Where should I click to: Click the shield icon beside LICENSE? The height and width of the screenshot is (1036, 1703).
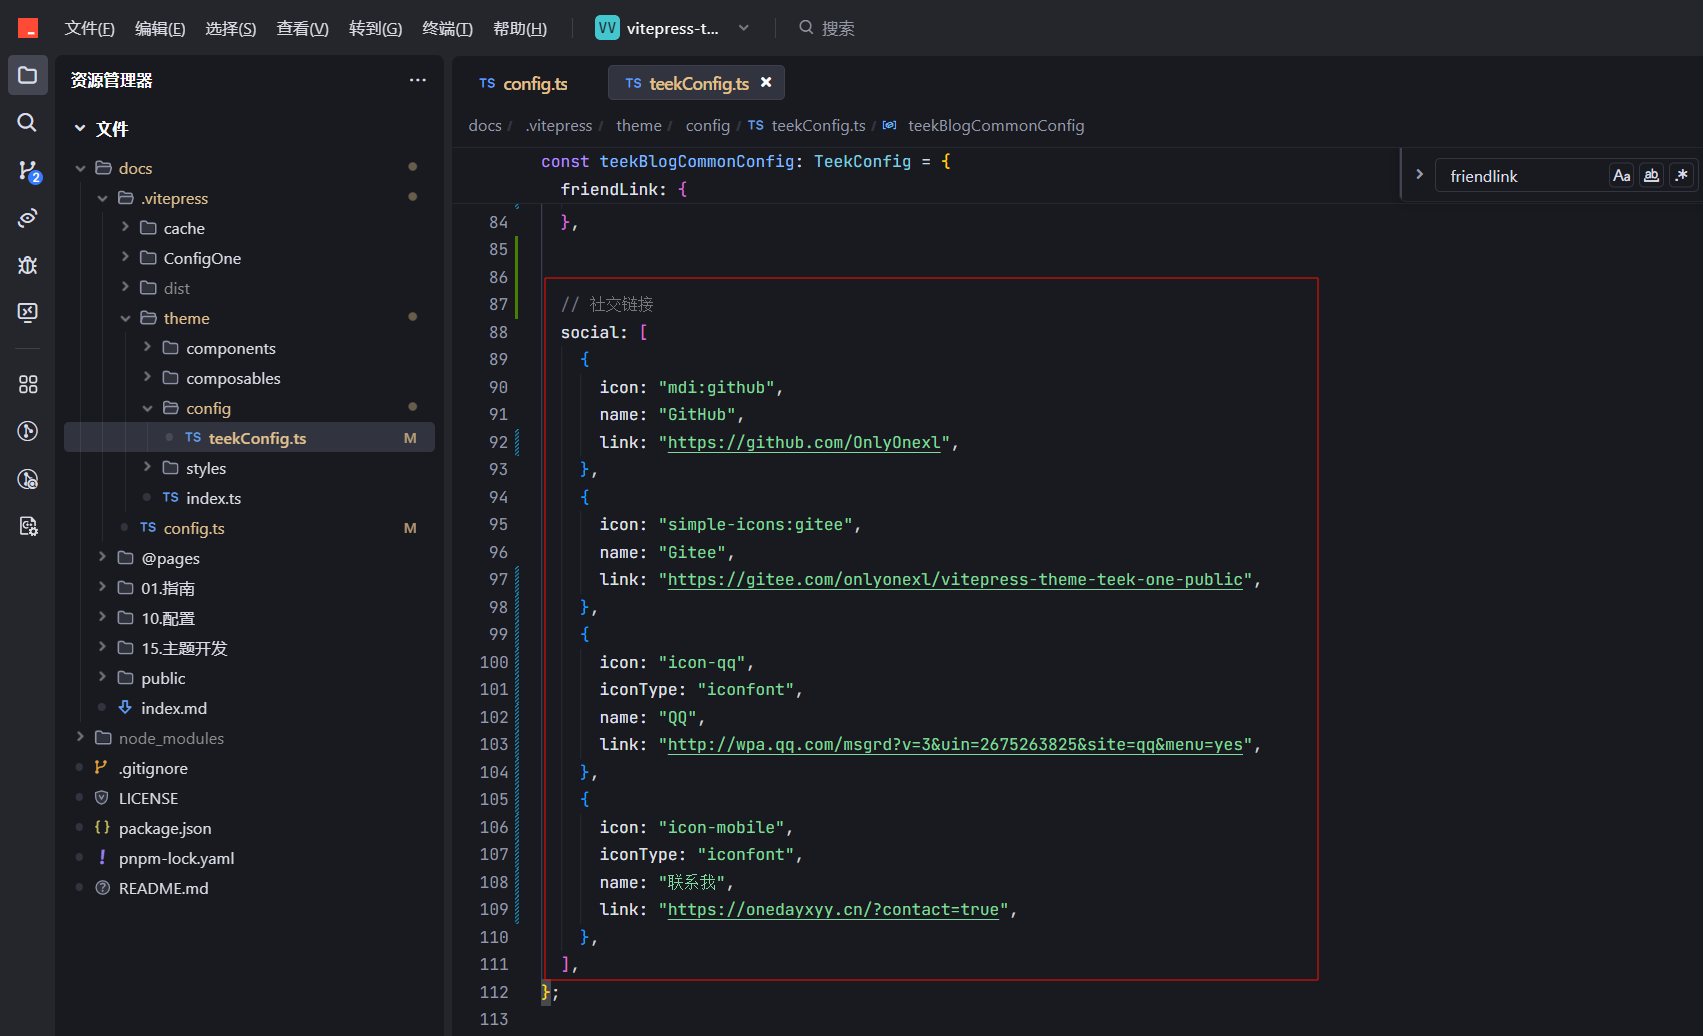point(101,798)
